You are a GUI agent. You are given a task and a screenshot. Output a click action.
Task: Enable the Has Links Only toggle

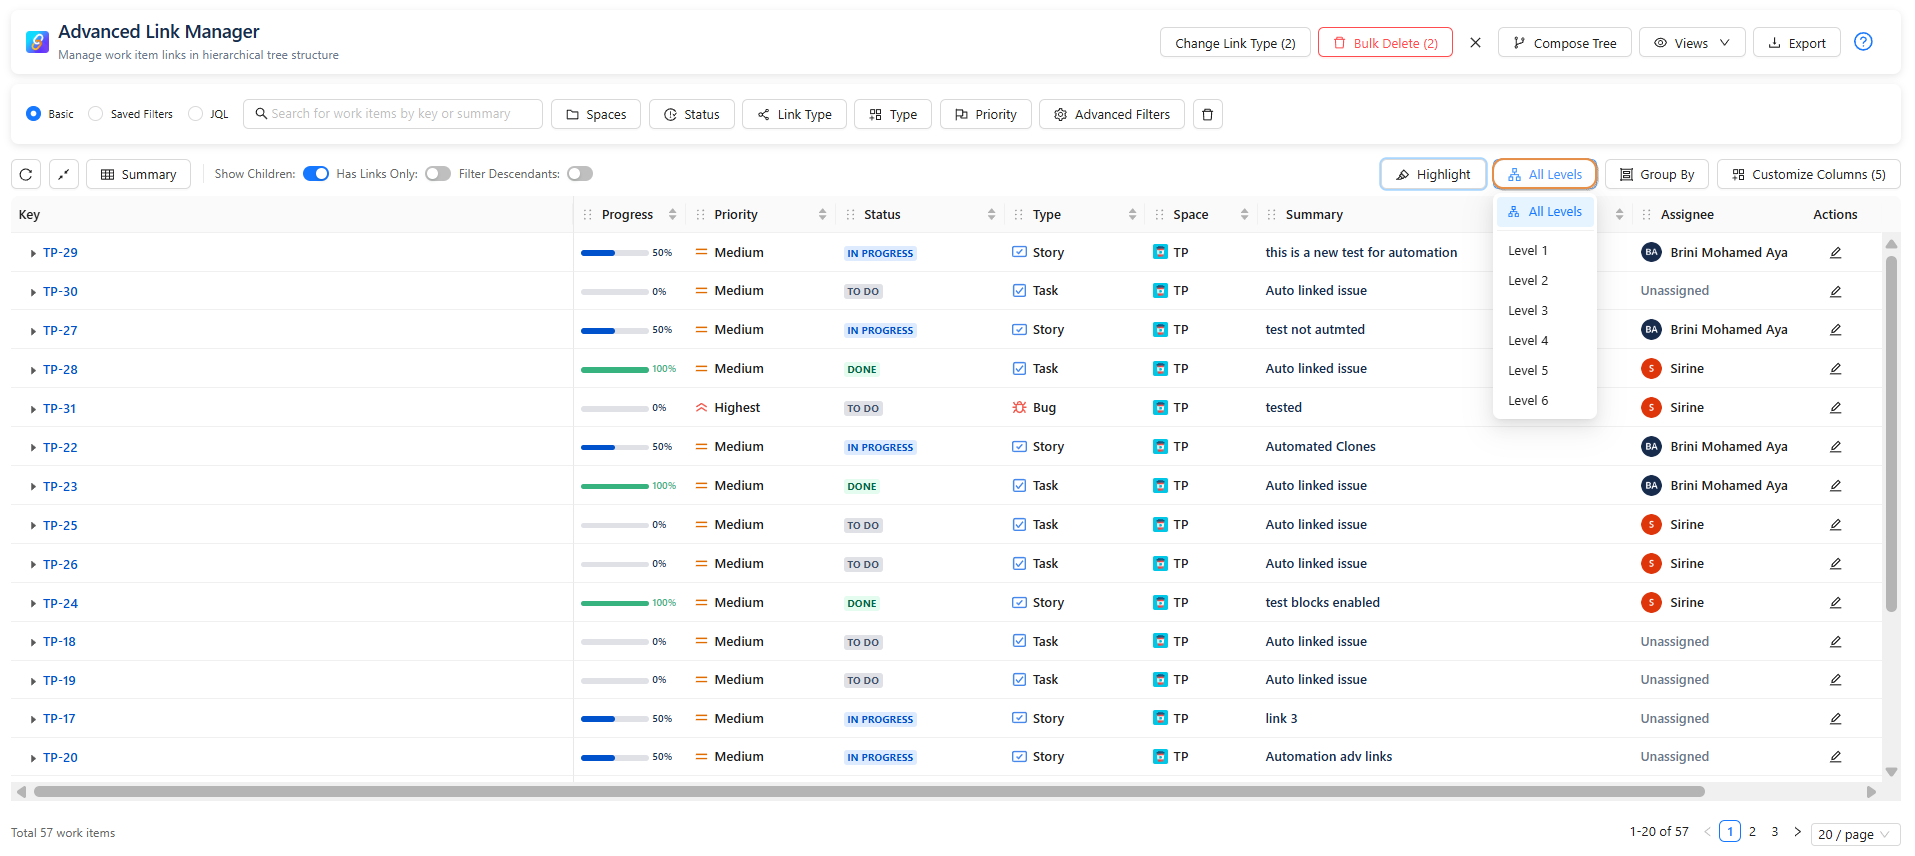[437, 174]
